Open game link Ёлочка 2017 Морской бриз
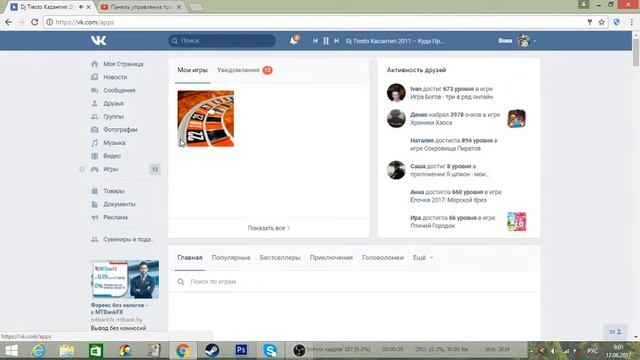 click(x=448, y=200)
